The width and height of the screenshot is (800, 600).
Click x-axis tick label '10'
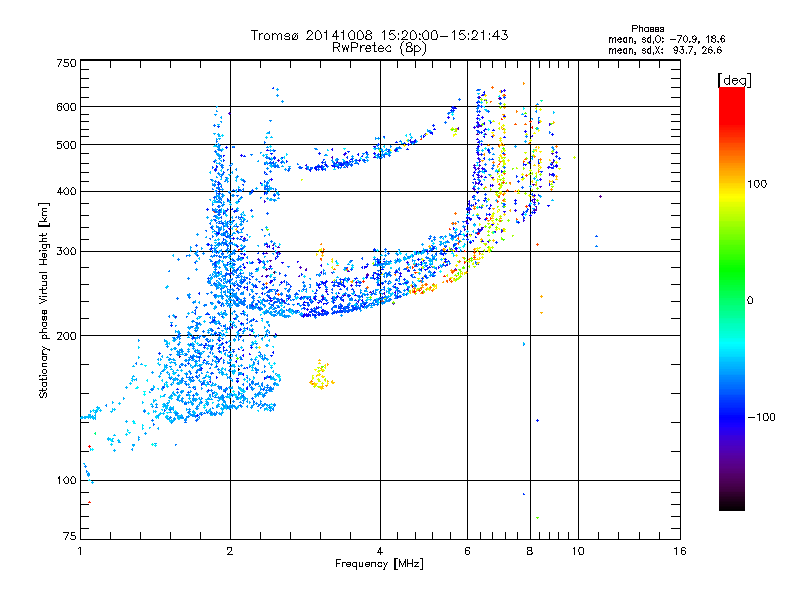tap(578, 551)
